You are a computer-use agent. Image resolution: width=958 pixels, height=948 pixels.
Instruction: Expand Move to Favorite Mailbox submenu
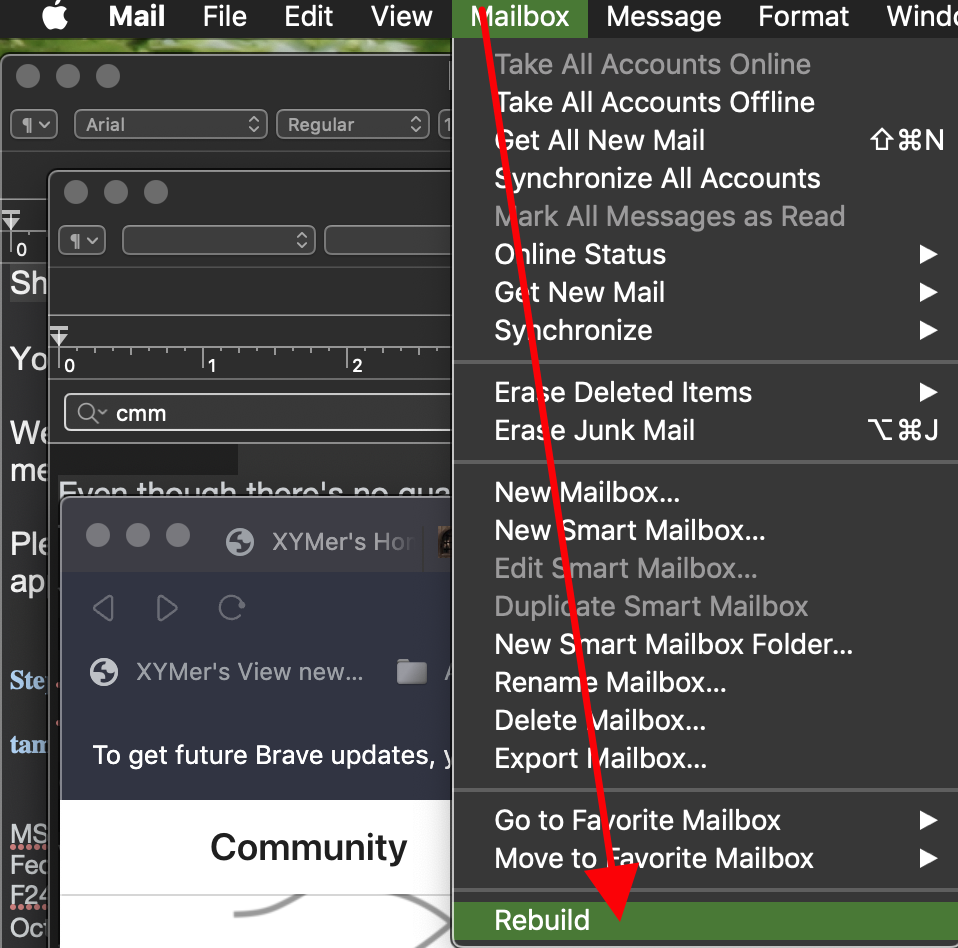click(706, 858)
